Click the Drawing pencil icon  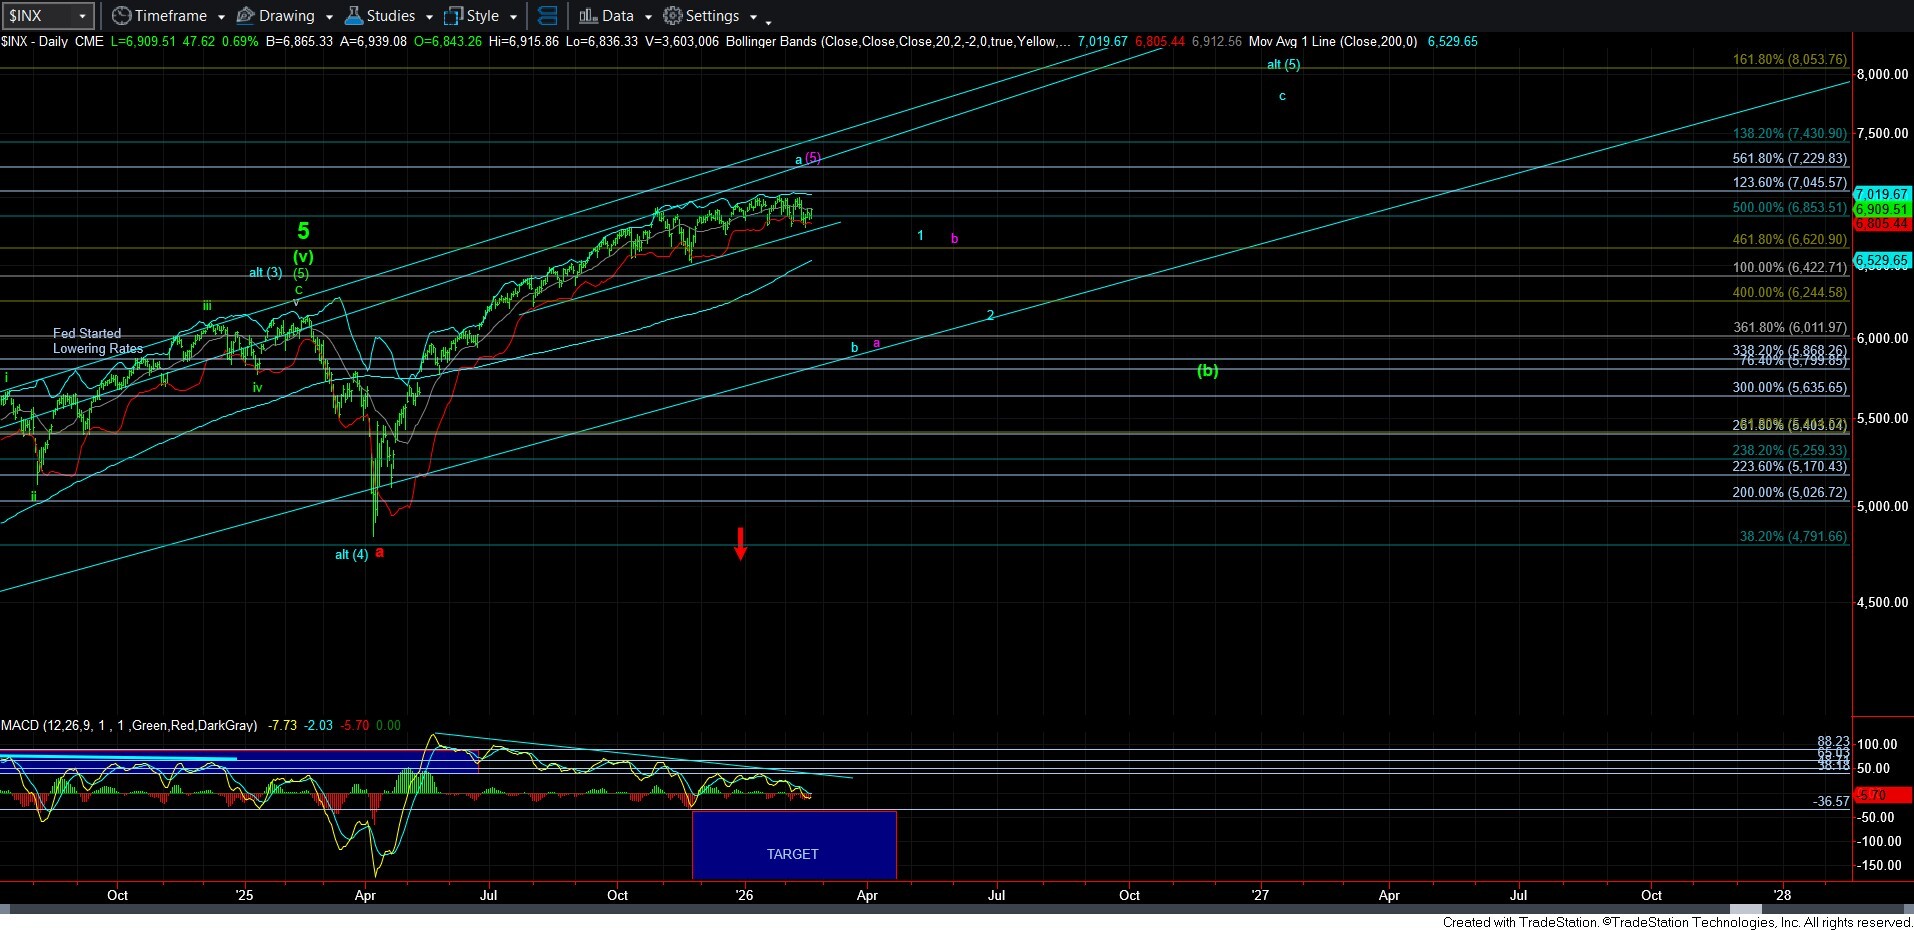pyautogui.click(x=245, y=16)
